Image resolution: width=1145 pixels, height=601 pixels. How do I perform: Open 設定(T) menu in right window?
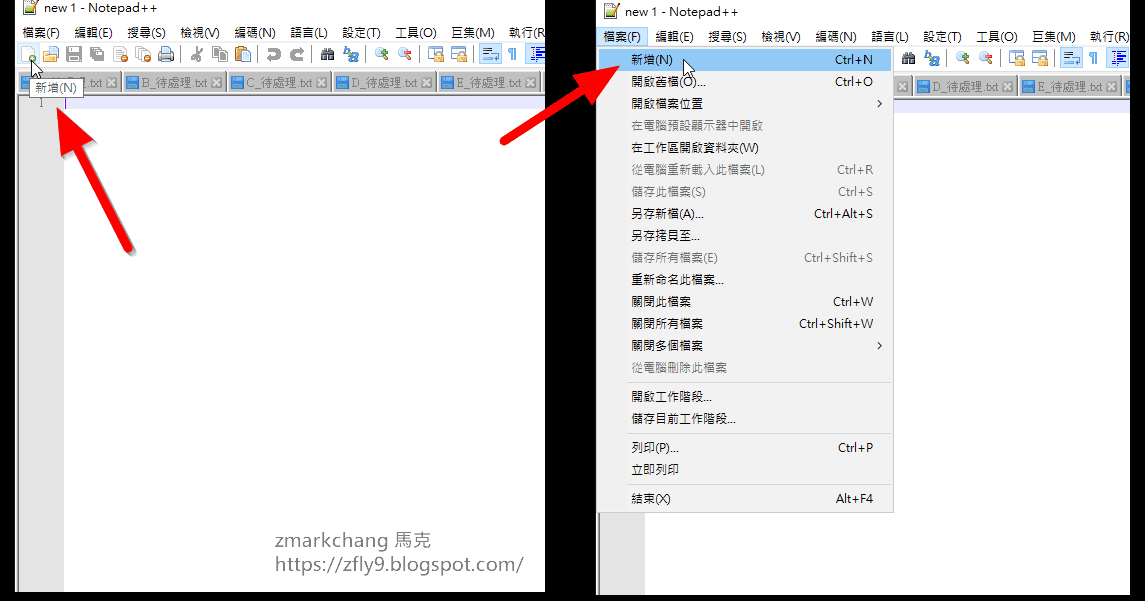[x=942, y=37]
